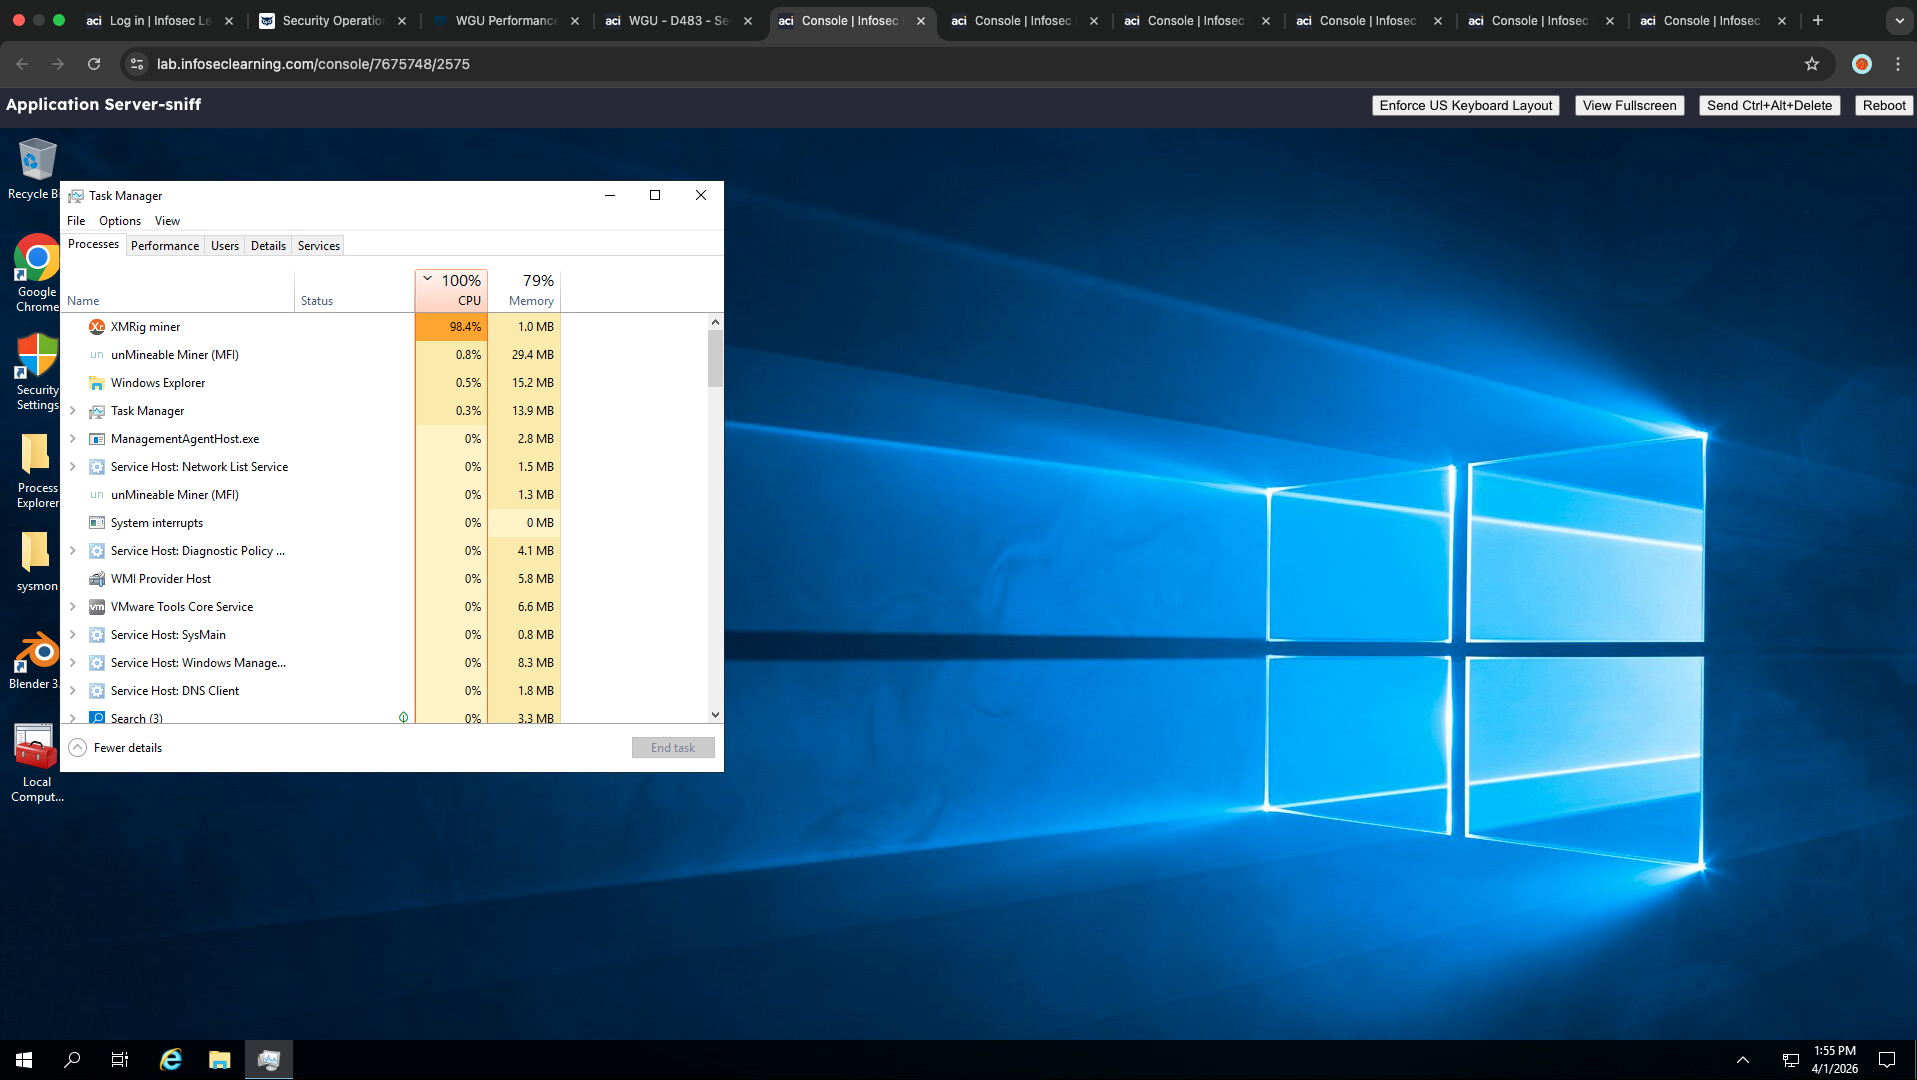The width and height of the screenshot is (1917, 1080).
Task: Click the End task button
Action: pyautogui.click(x=672, y=748)
